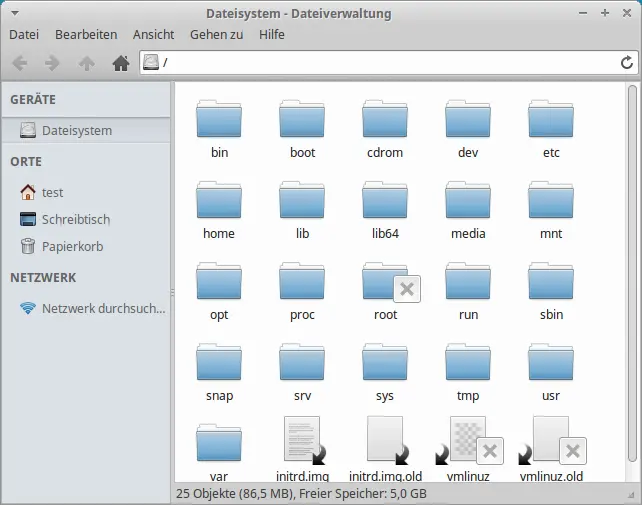Click the Home folder toolbar icon
The image size is (642, 505).
[121, 63]
